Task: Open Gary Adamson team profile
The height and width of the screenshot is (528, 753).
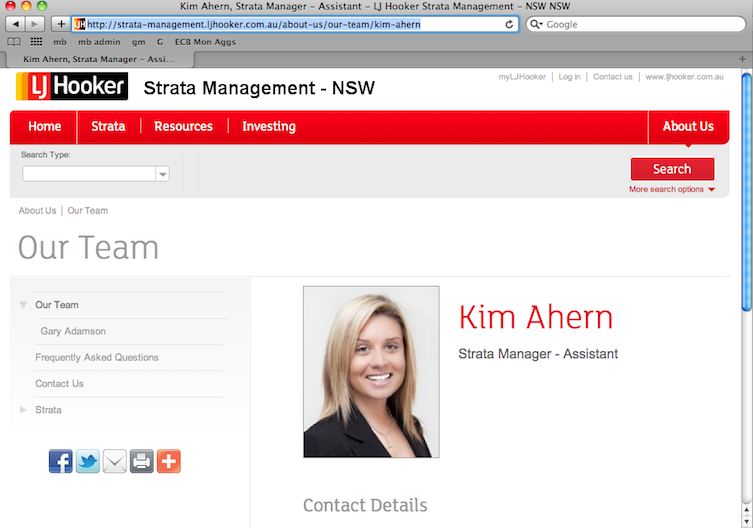Action: tap(73, 331)
